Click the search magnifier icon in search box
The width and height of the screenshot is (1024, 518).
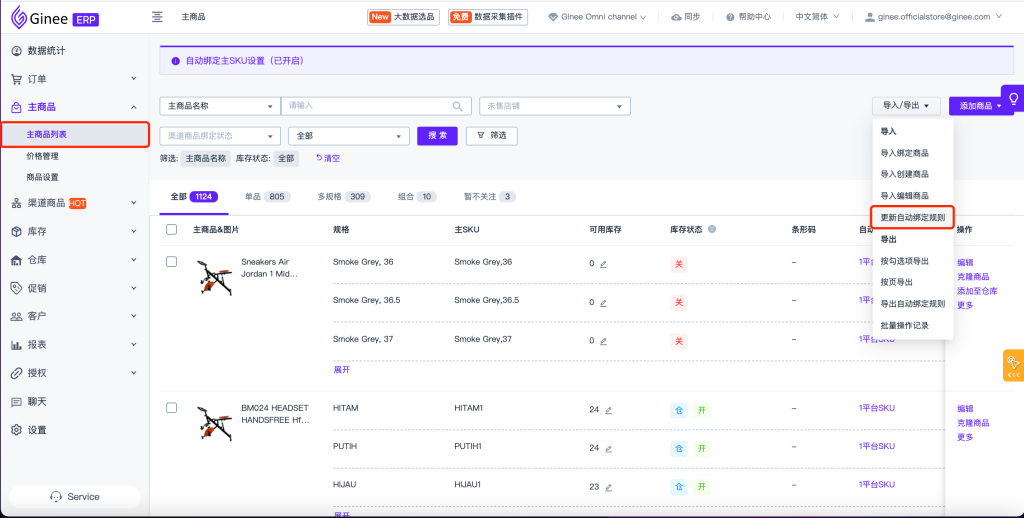point(458,106)
